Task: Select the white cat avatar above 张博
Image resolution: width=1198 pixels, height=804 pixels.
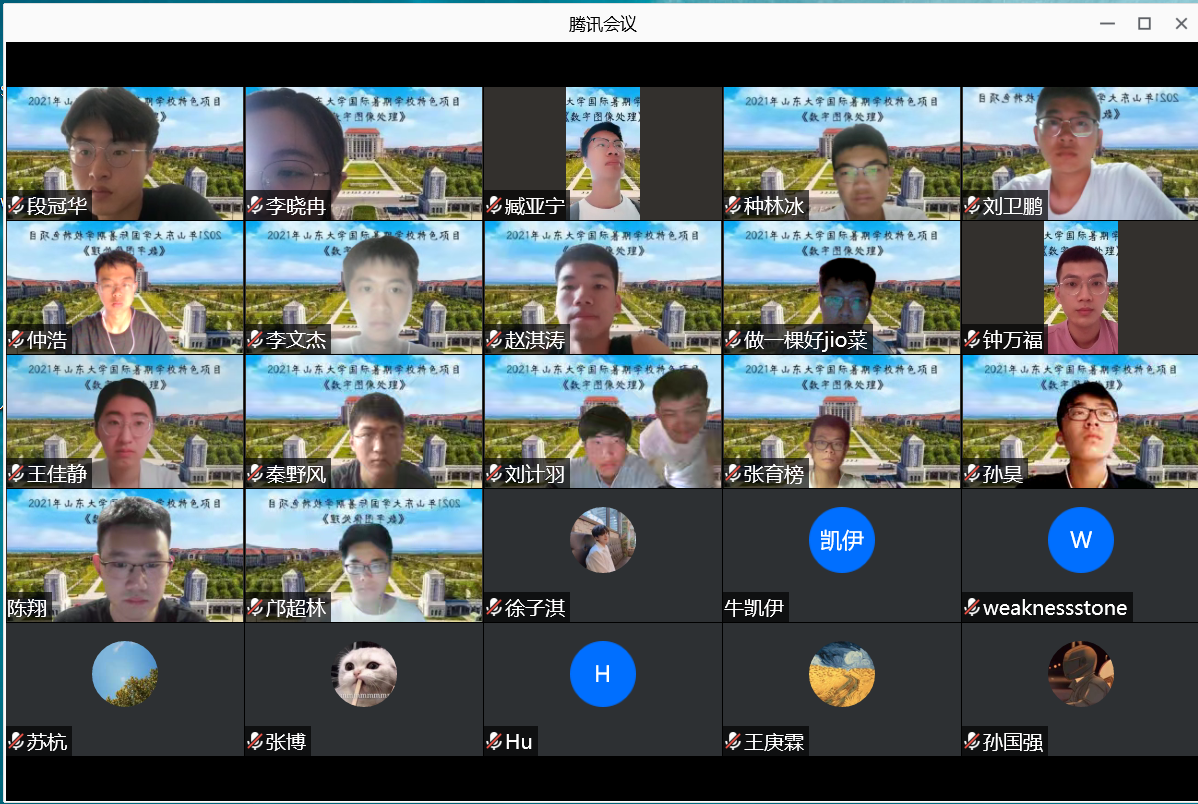Action: click(x=364, y=674)
